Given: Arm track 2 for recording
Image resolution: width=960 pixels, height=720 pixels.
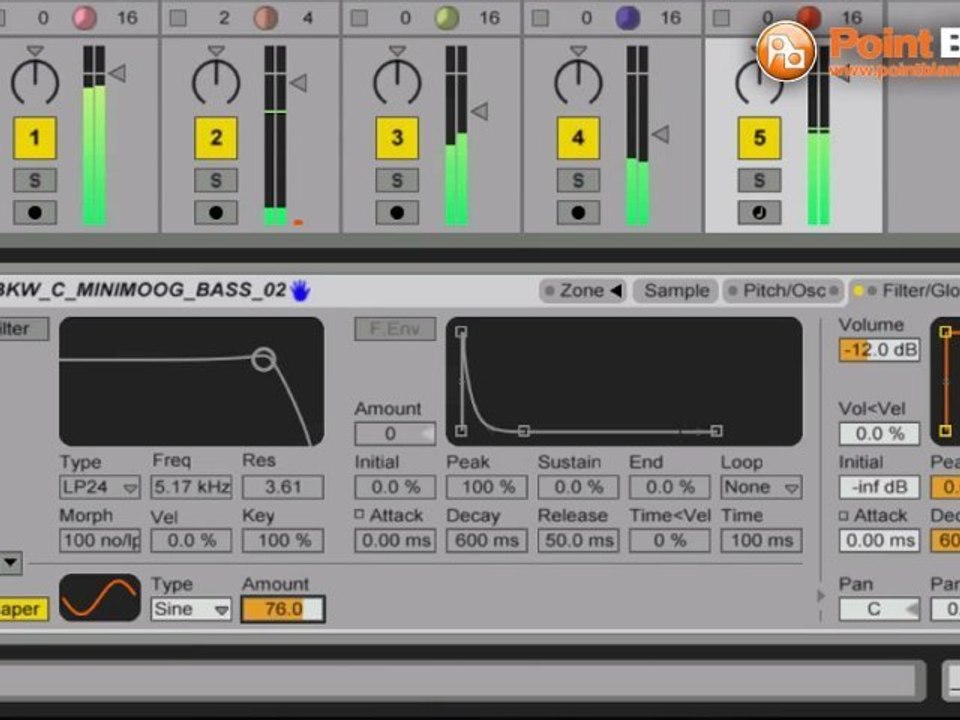Looking at the screenshot, I should pos(216,212).
